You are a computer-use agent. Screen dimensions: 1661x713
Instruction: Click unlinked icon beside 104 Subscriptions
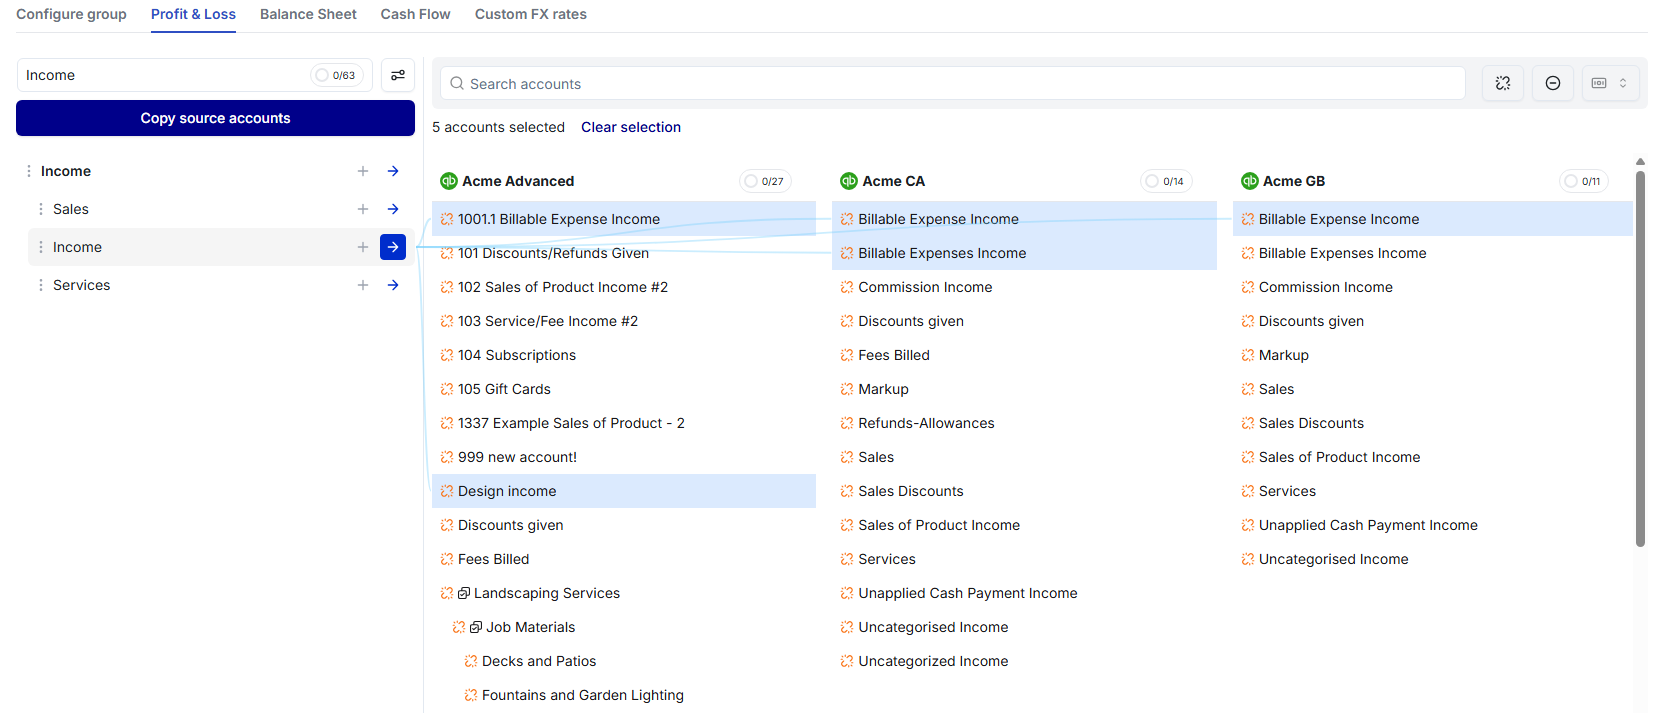pyautogui.click(x=447, y=355)
